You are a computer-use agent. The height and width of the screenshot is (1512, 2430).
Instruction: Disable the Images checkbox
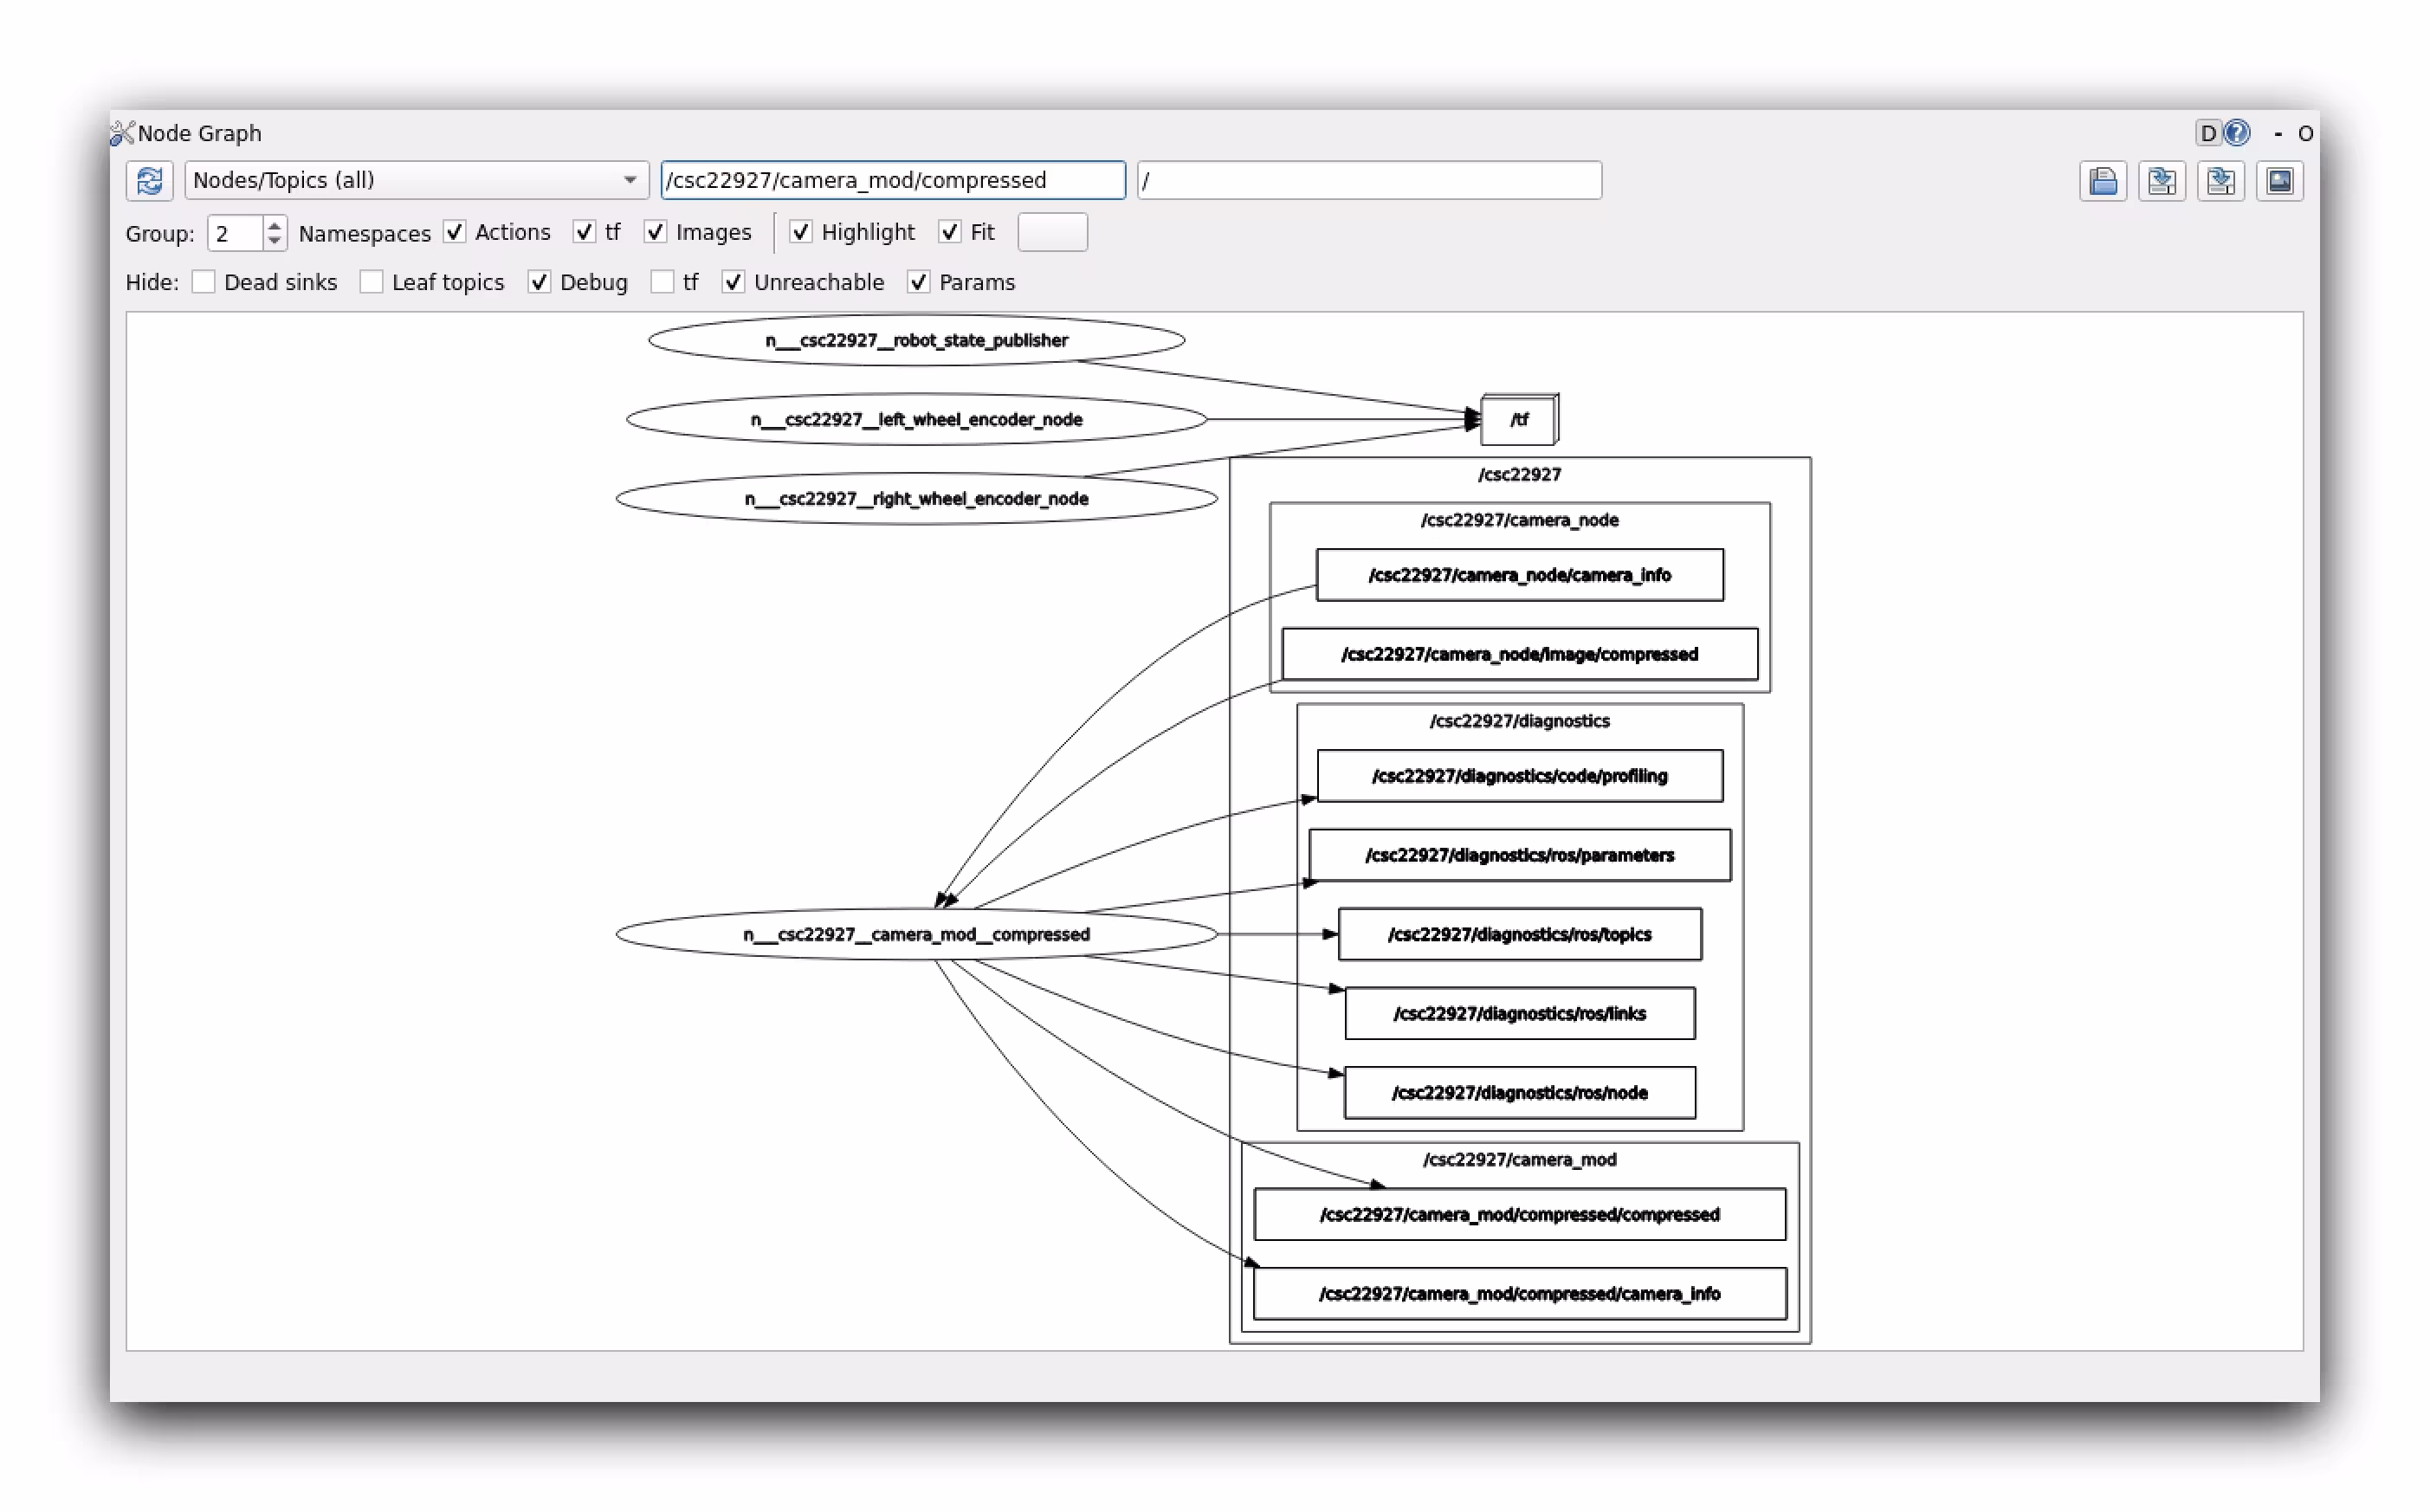click(x=656, y=232)
